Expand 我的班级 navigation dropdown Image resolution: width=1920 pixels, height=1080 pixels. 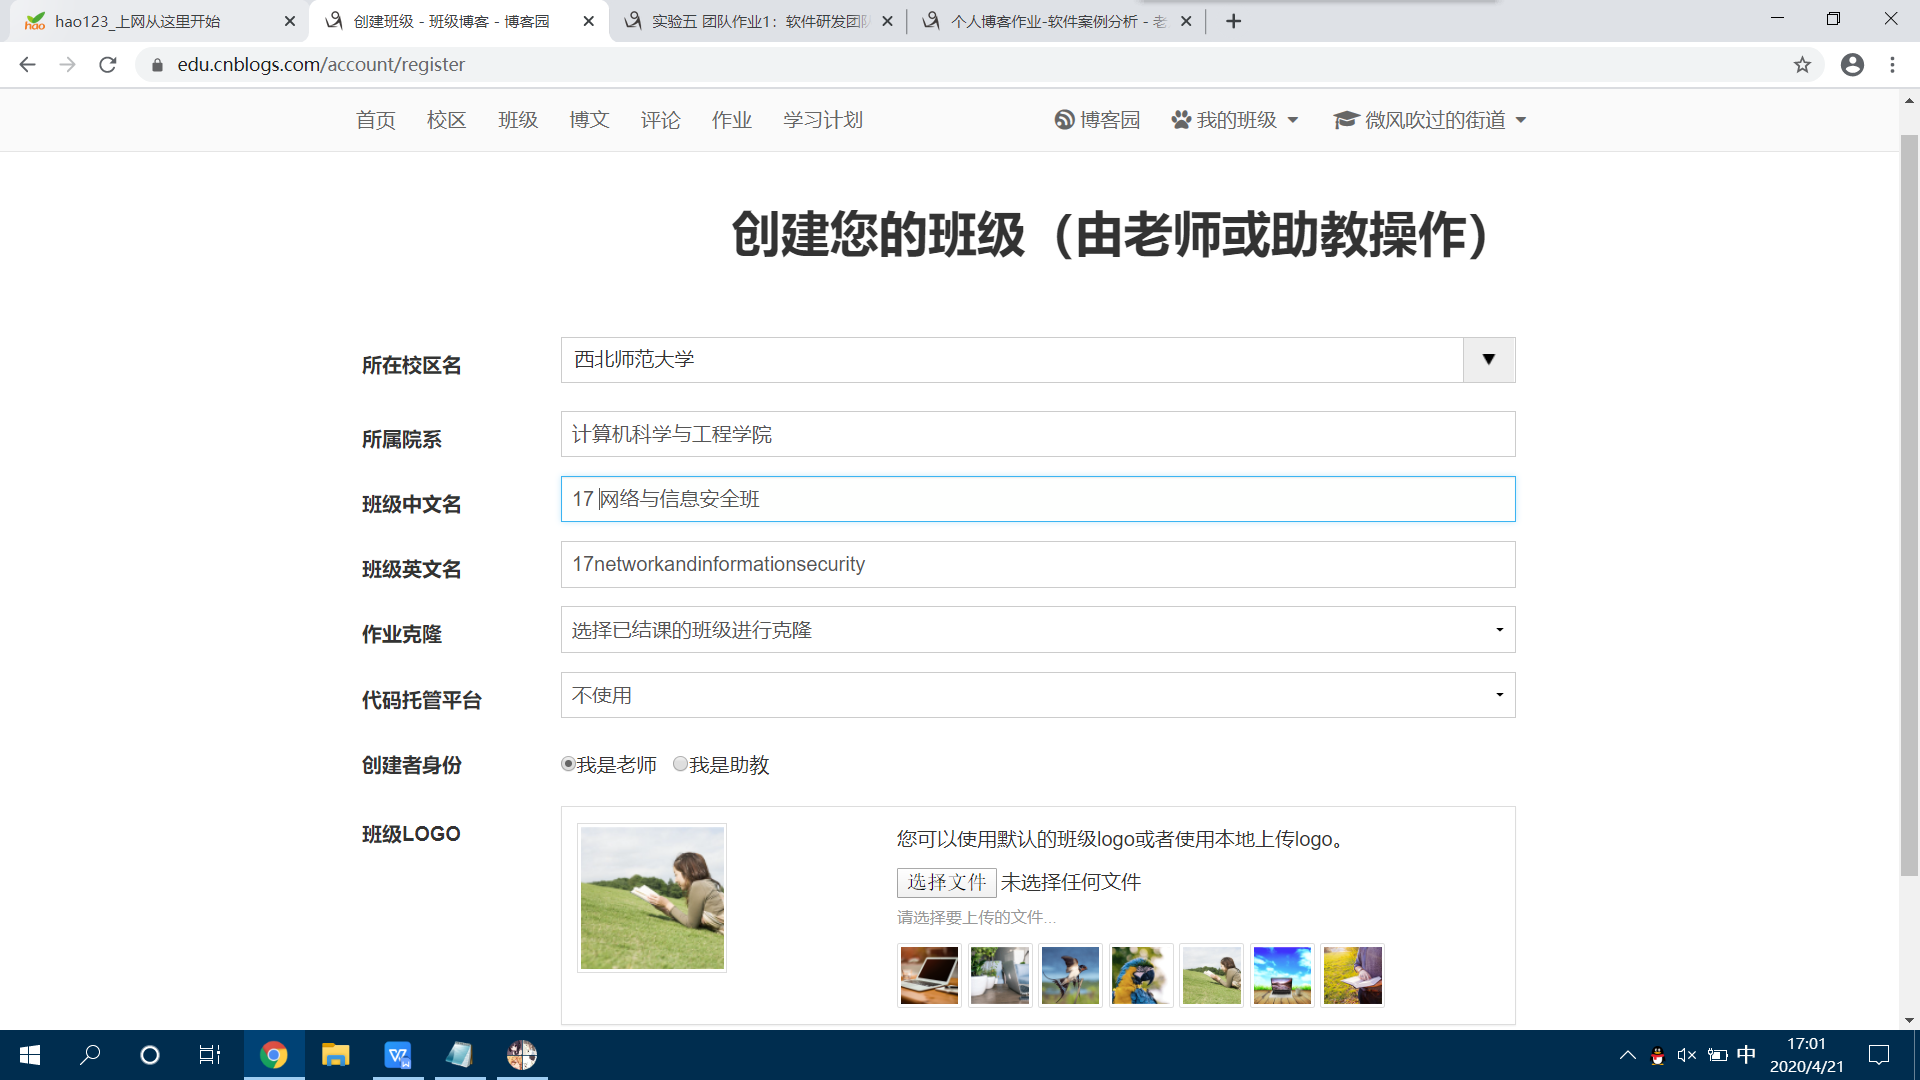click(x=1235, y=120)
